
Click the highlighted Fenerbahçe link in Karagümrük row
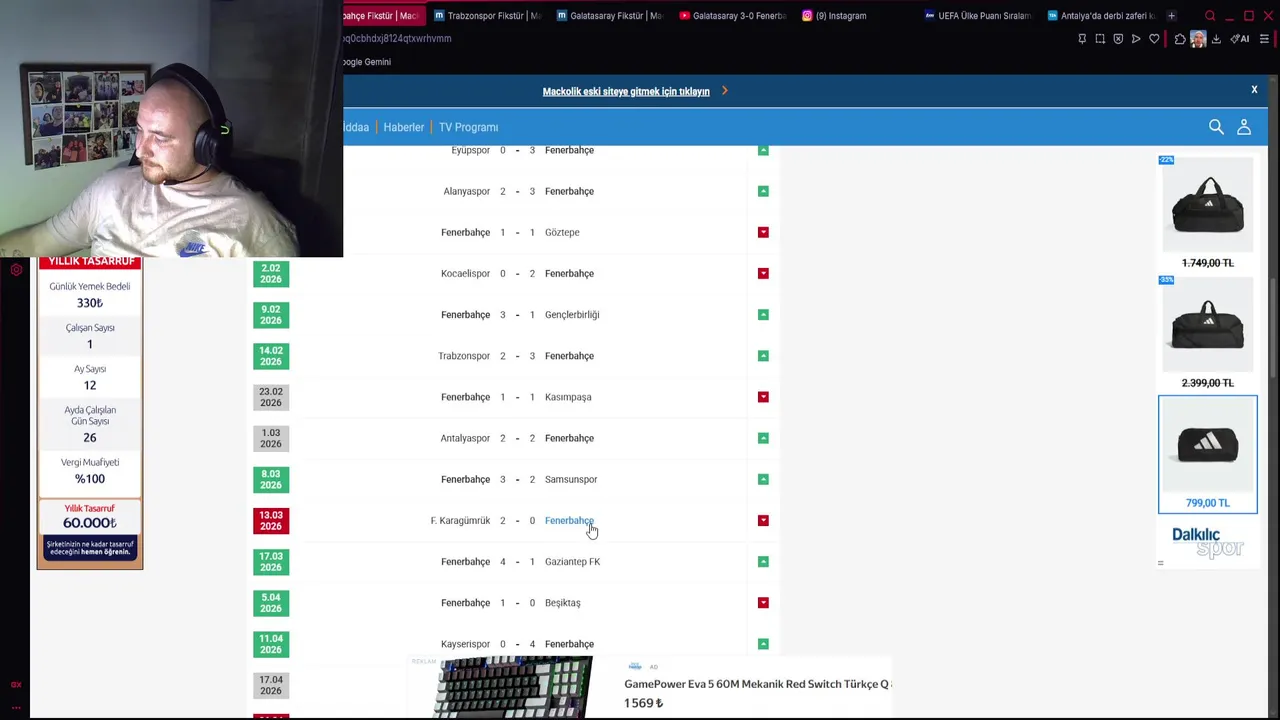point(569,520)
